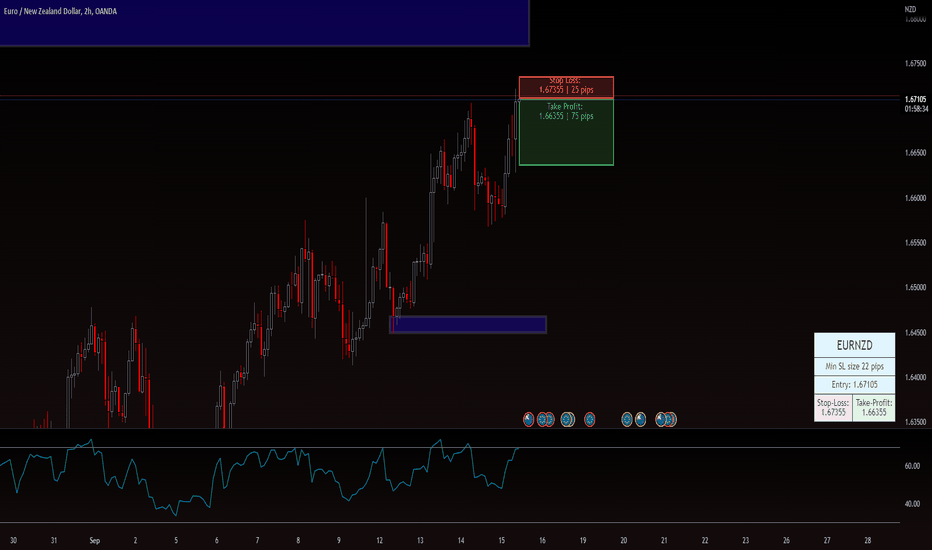Select the teal RSI indicator line
The height and width of the screenshot is (550, 932).
259,477
